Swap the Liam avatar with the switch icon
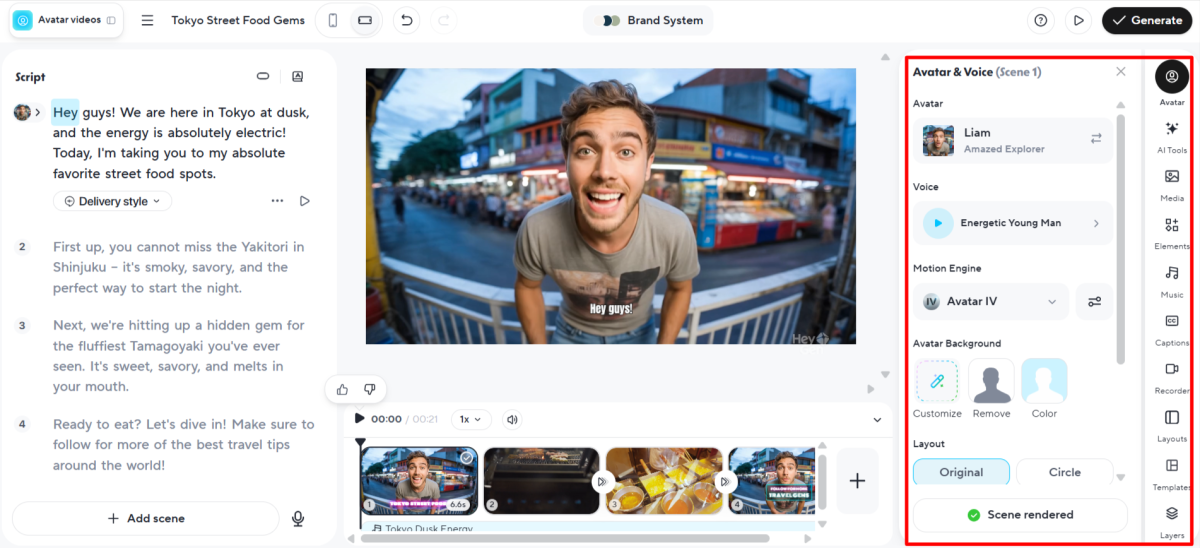Screen dimensions: 1200x548 1096,138
